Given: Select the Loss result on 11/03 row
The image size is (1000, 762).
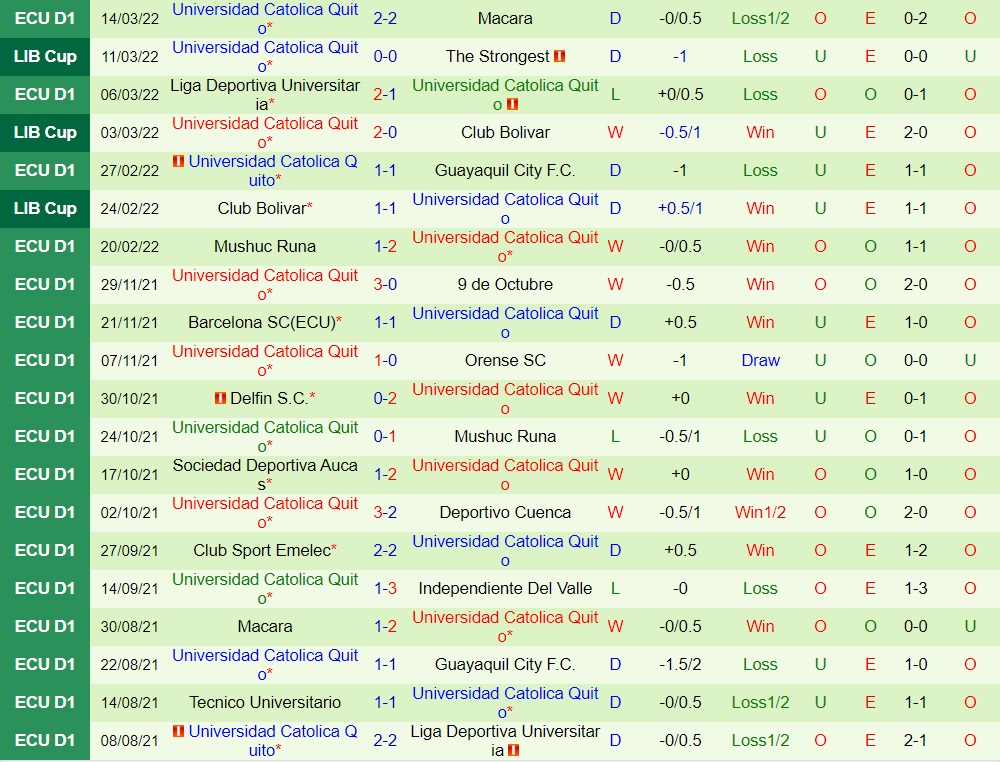Looking at the screenshot, I should click(760, 57).
